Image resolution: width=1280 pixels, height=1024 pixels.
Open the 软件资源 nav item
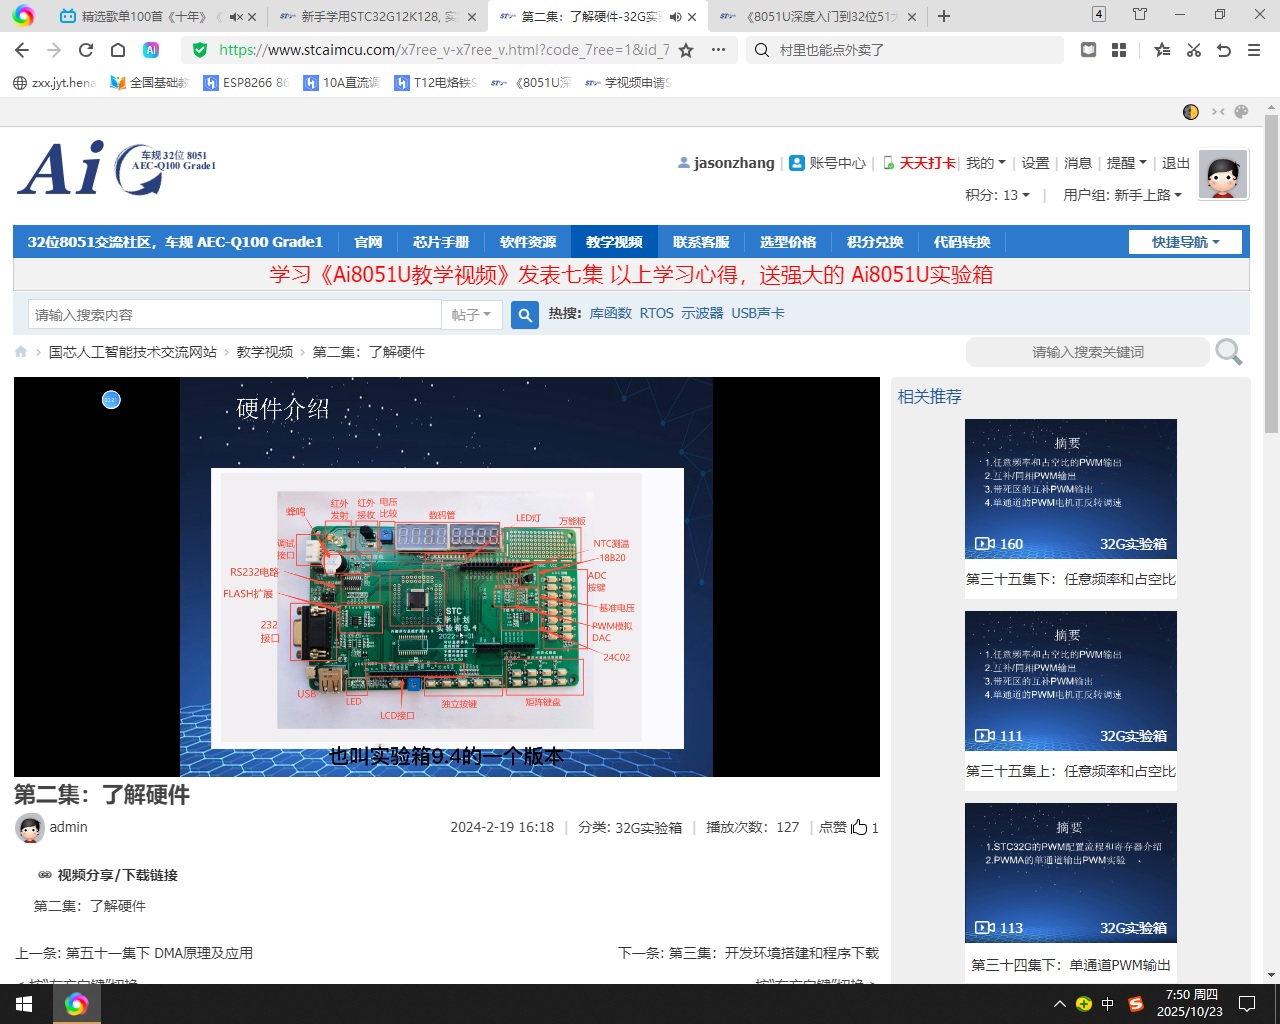[x=528, y=242]
